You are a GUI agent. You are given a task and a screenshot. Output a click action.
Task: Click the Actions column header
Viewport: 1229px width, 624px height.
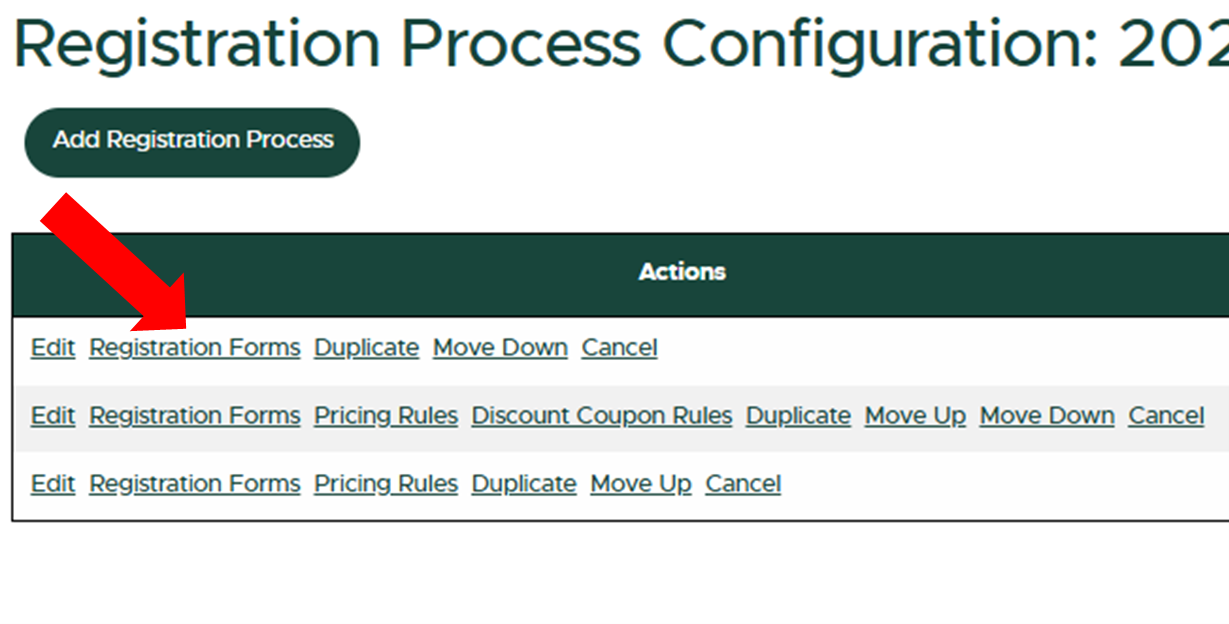[682, 271]
